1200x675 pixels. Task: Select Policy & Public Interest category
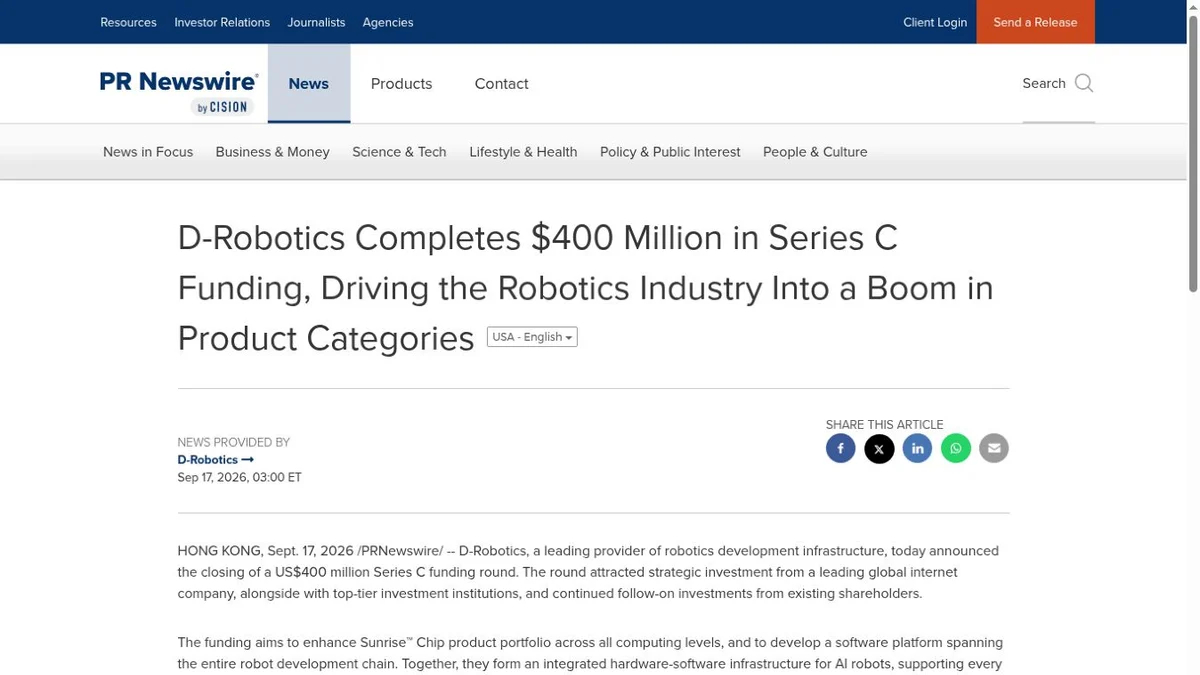tap(670, 152)
